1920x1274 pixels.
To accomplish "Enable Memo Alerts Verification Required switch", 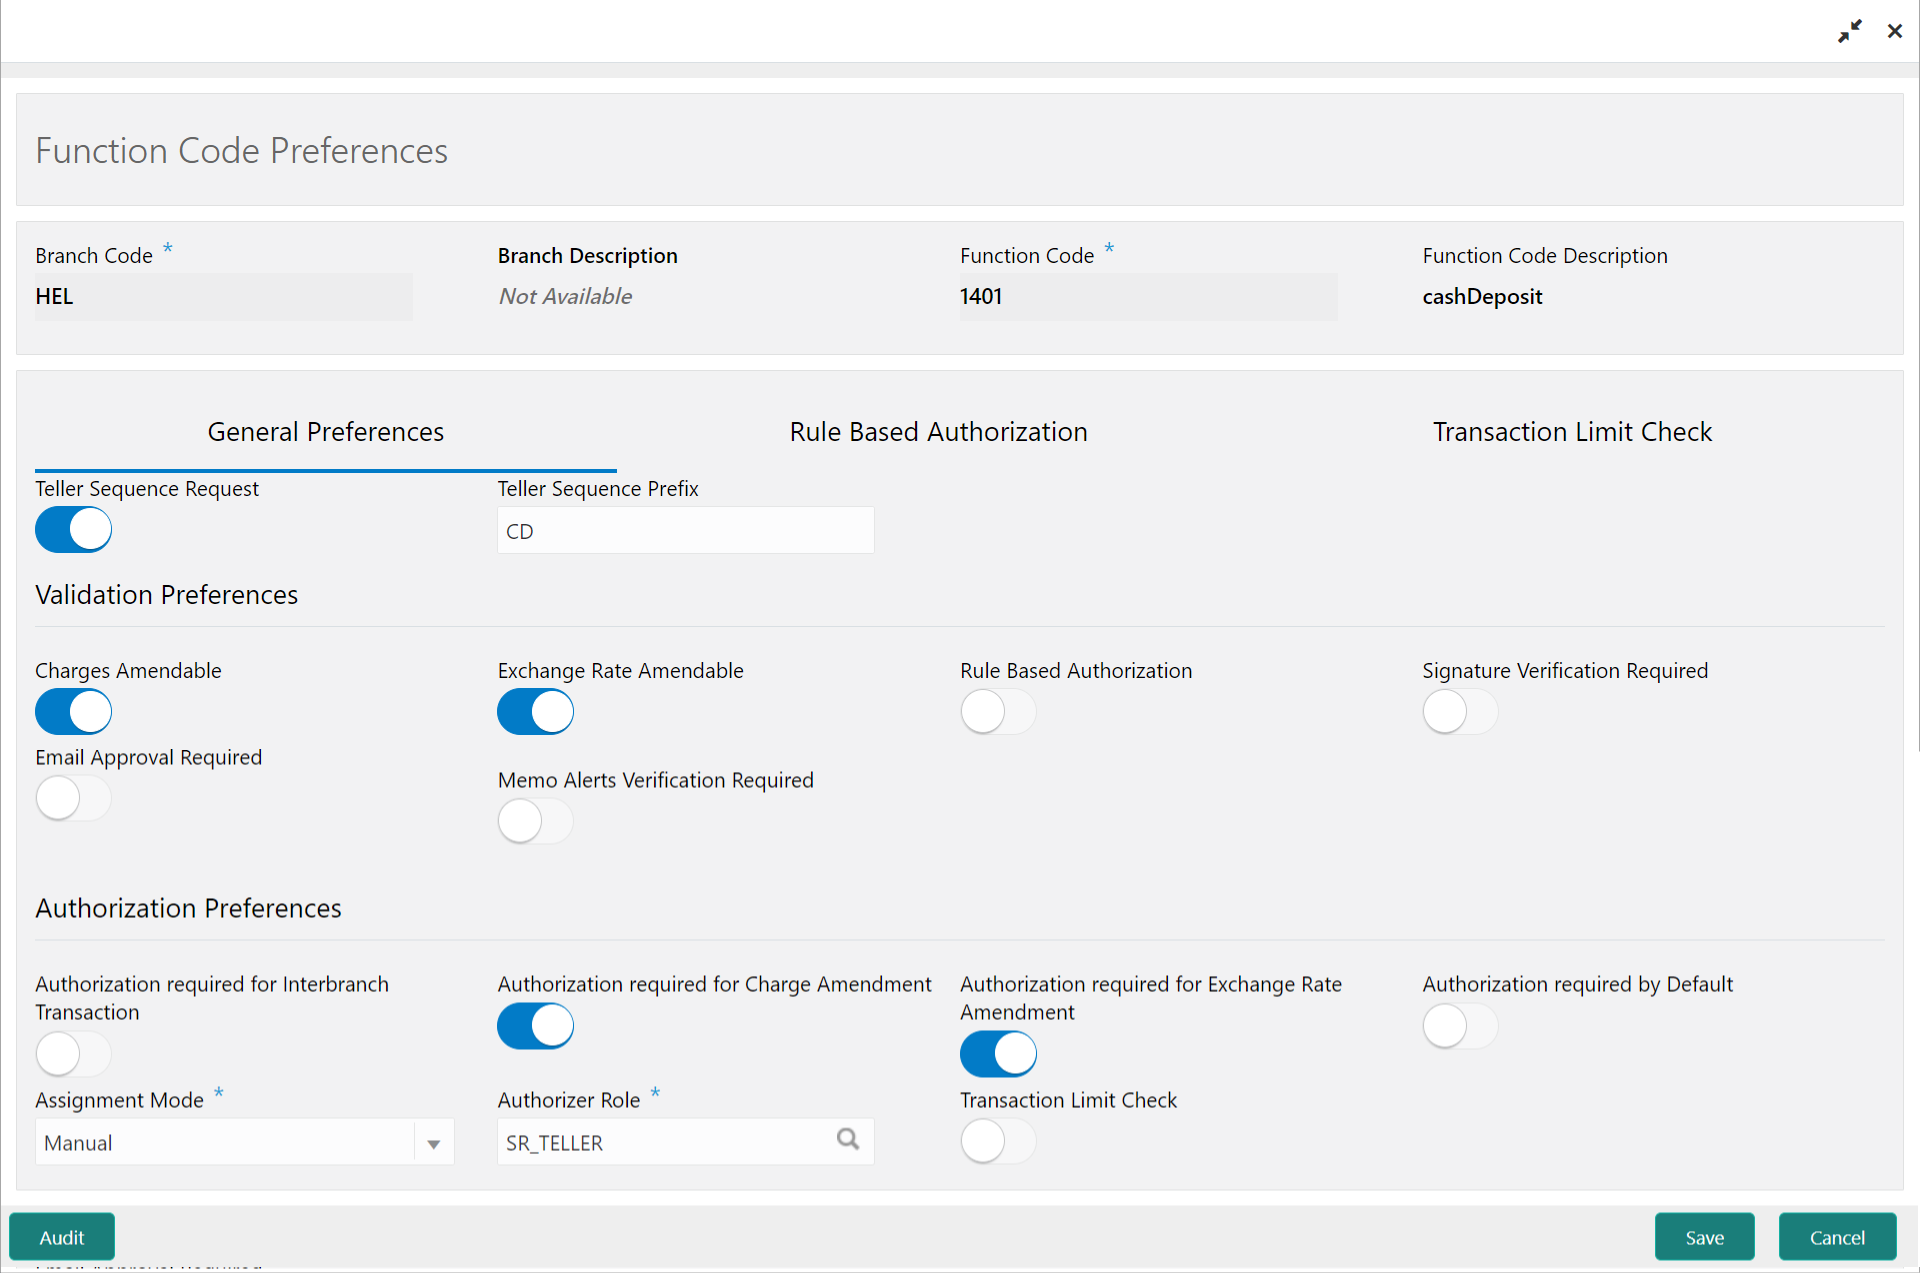I will (x=536, y=822).
